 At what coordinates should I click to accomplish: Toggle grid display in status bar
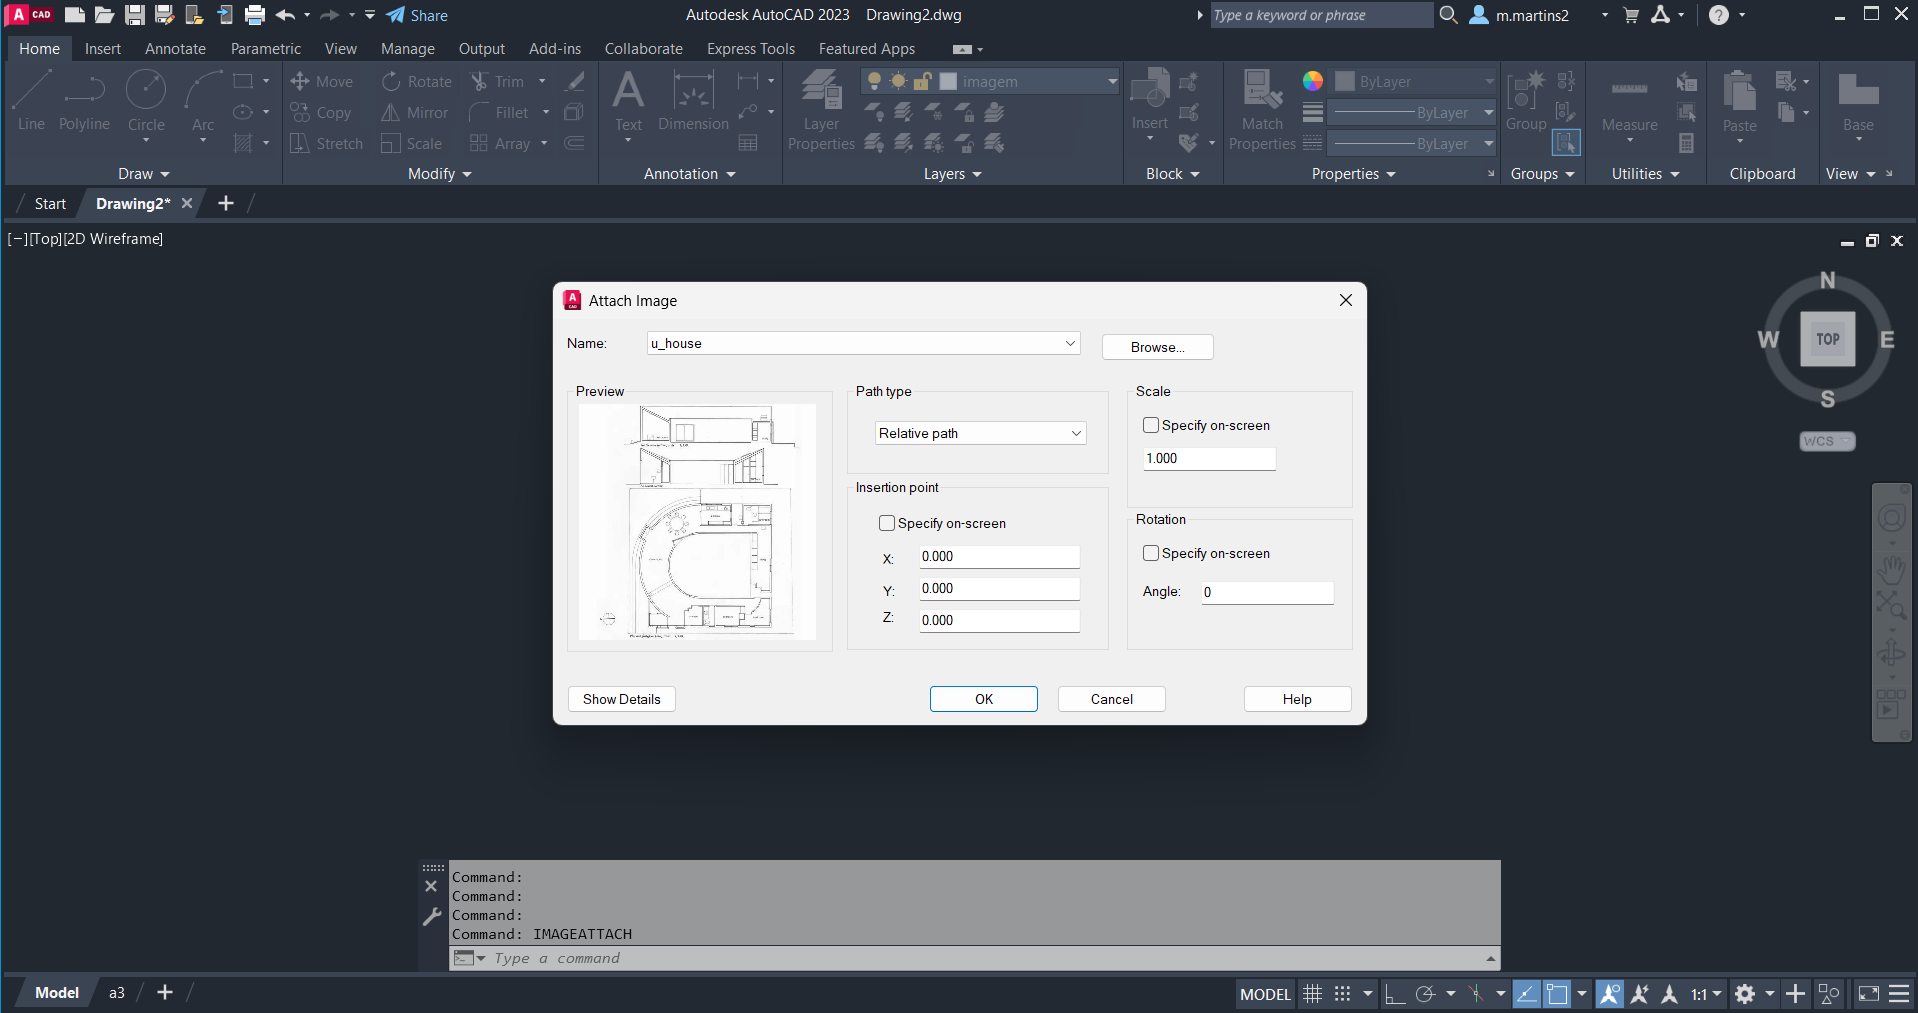[x=1312, y=994]
